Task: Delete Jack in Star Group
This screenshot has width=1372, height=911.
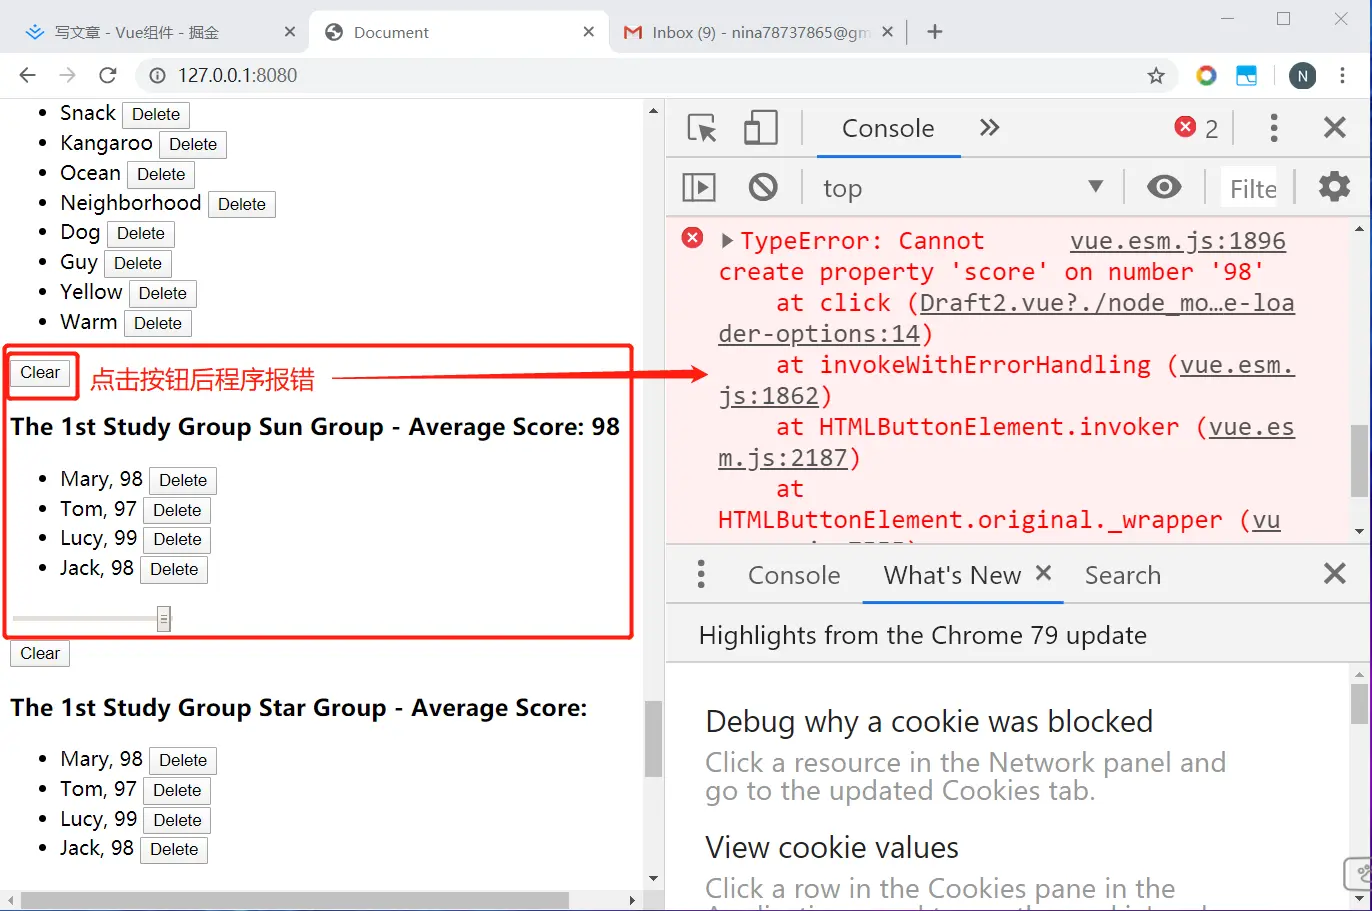Action: coord(174,849)
